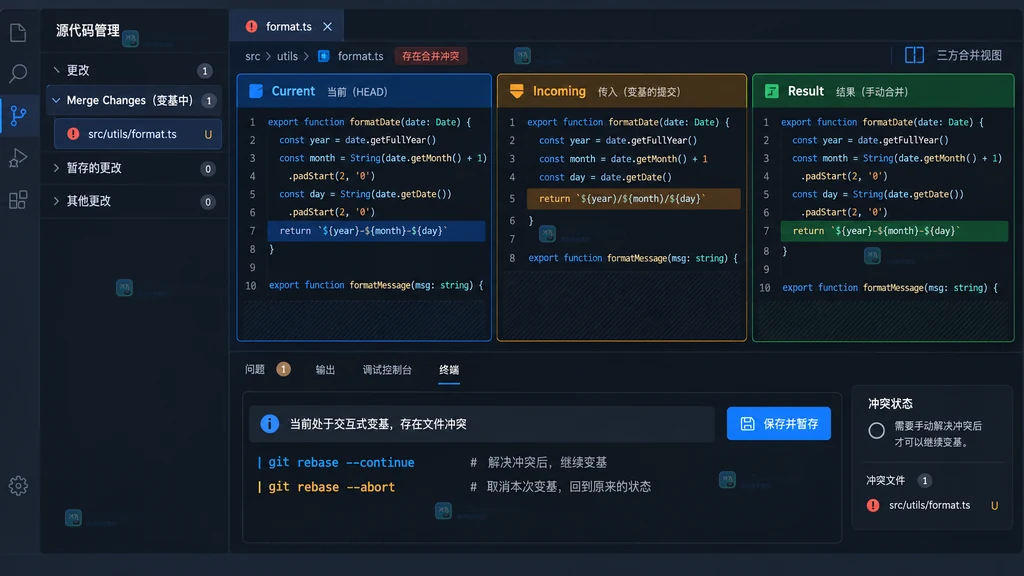Open src/utils/format.ts in Merge Changes list
This screenshot has width=1024, height=576.
tap(138, 134)
